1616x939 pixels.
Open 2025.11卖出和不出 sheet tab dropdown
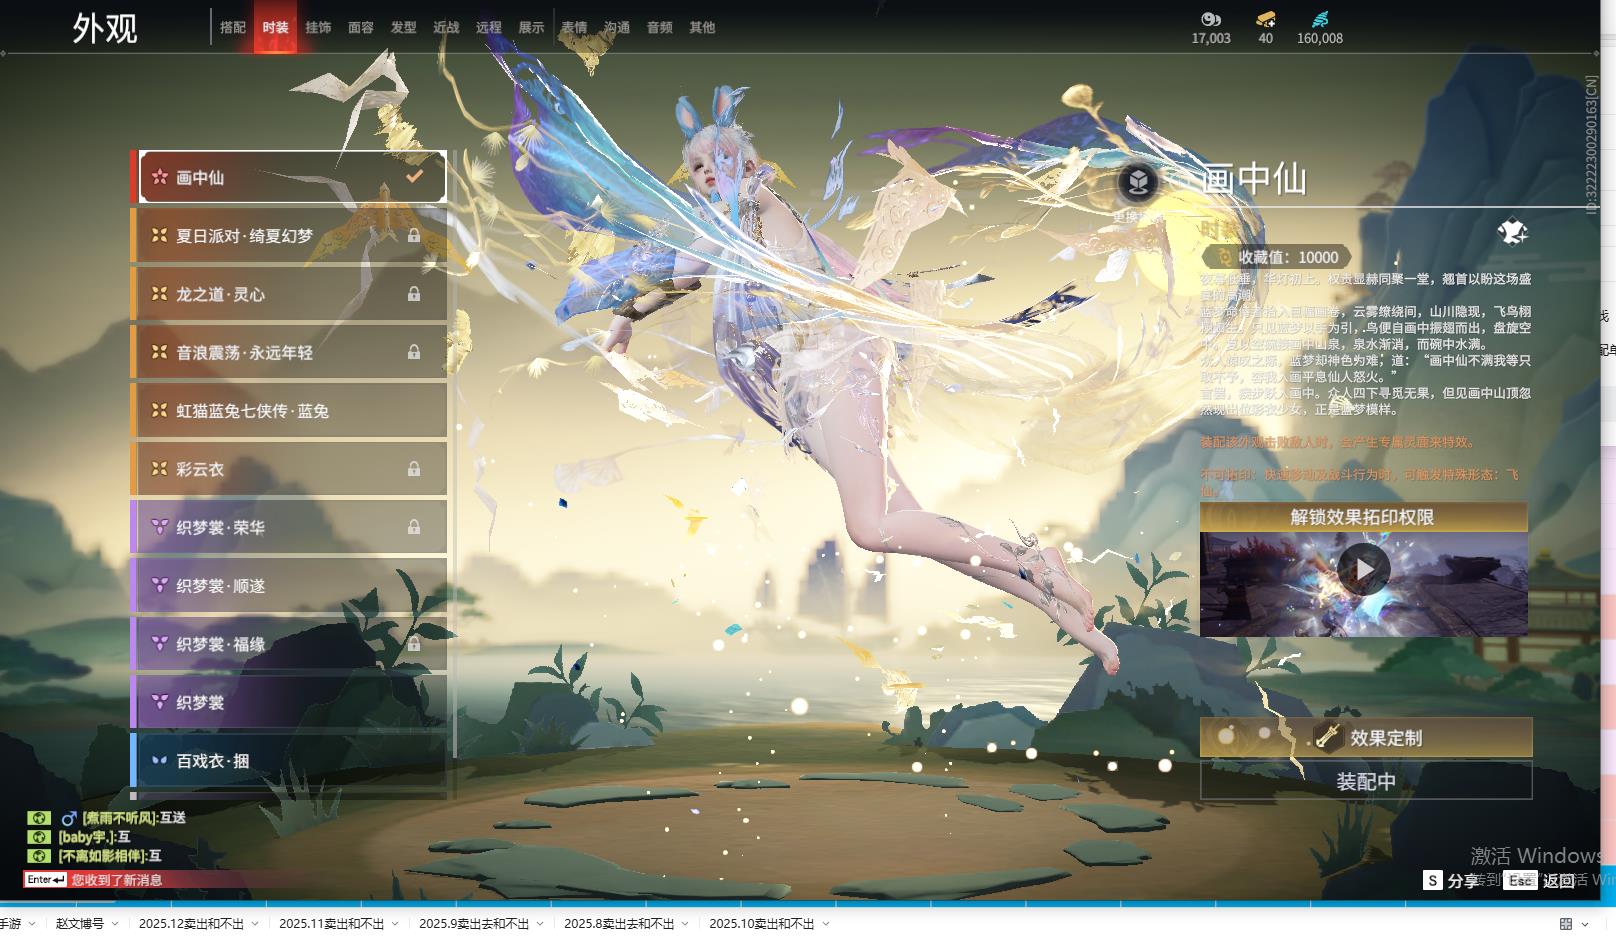395,924
